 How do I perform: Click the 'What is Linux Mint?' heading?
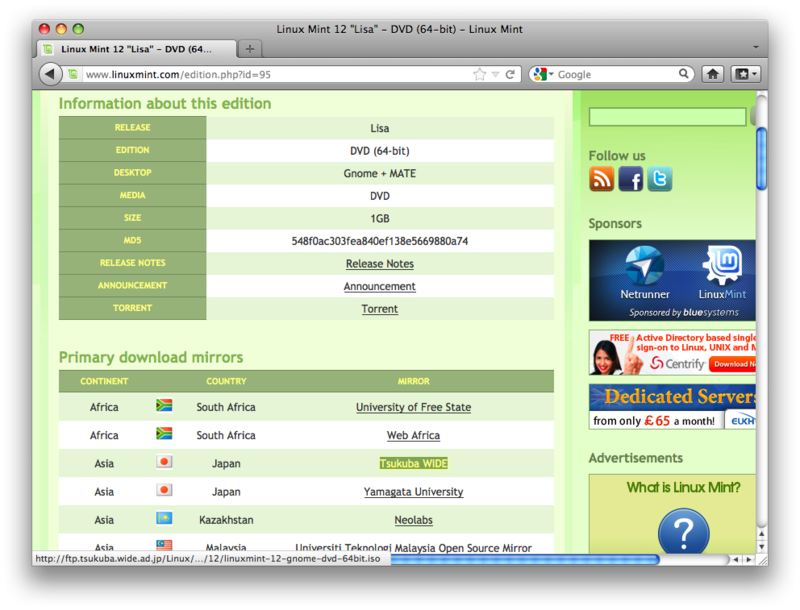683,487
